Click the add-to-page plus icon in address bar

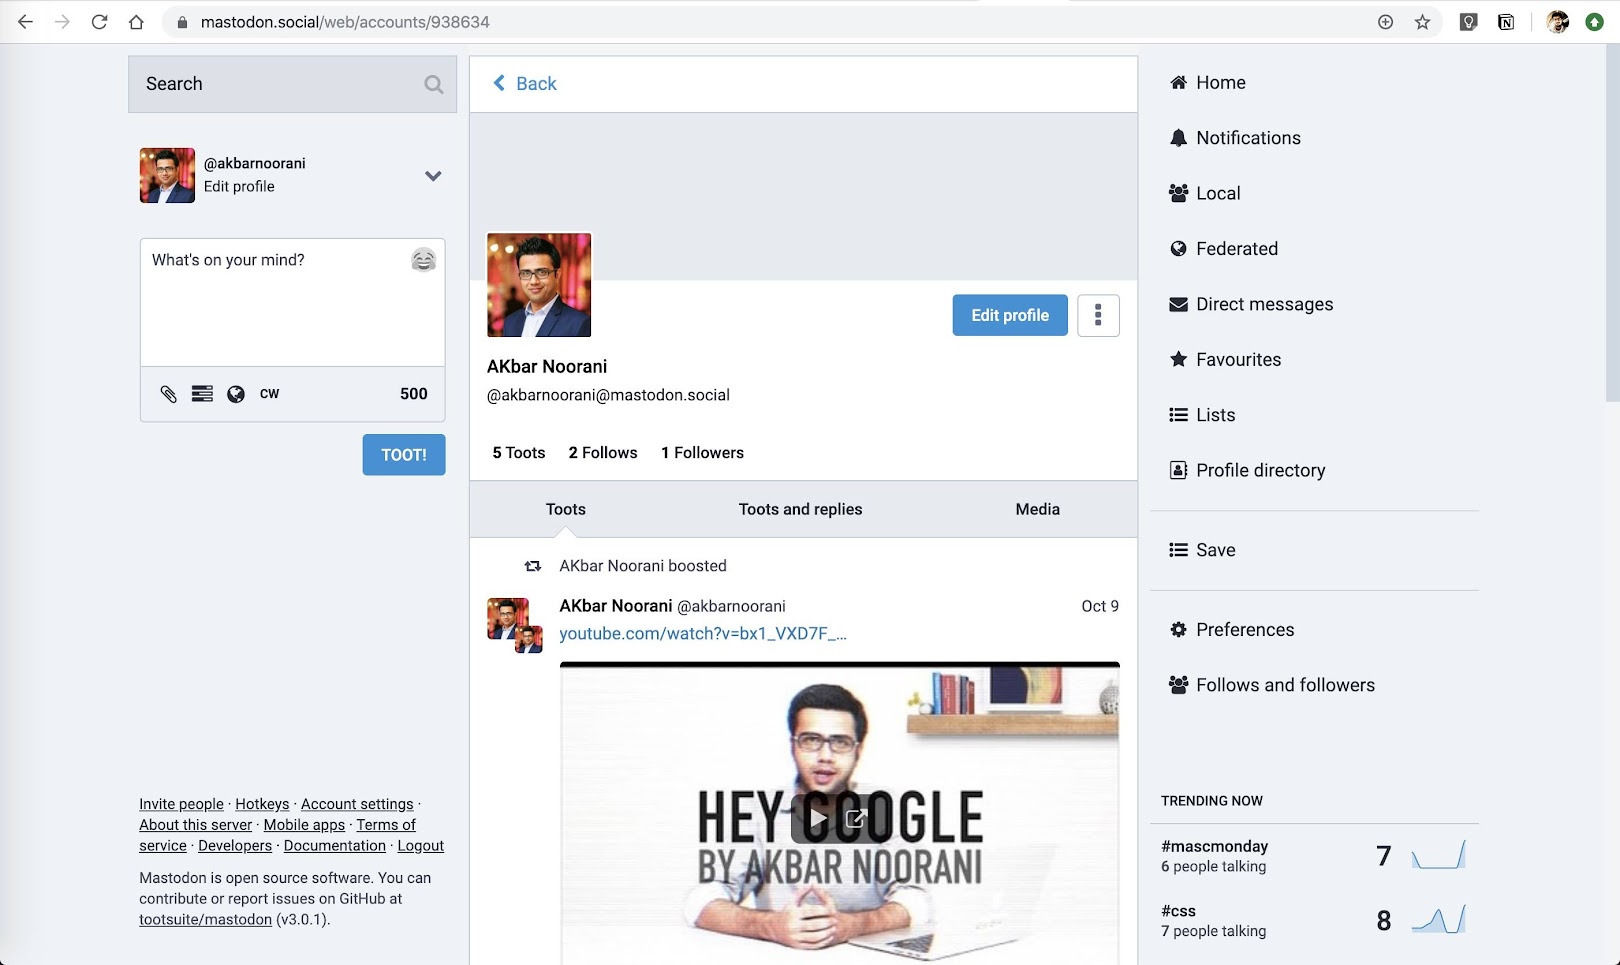point(1386,22)
